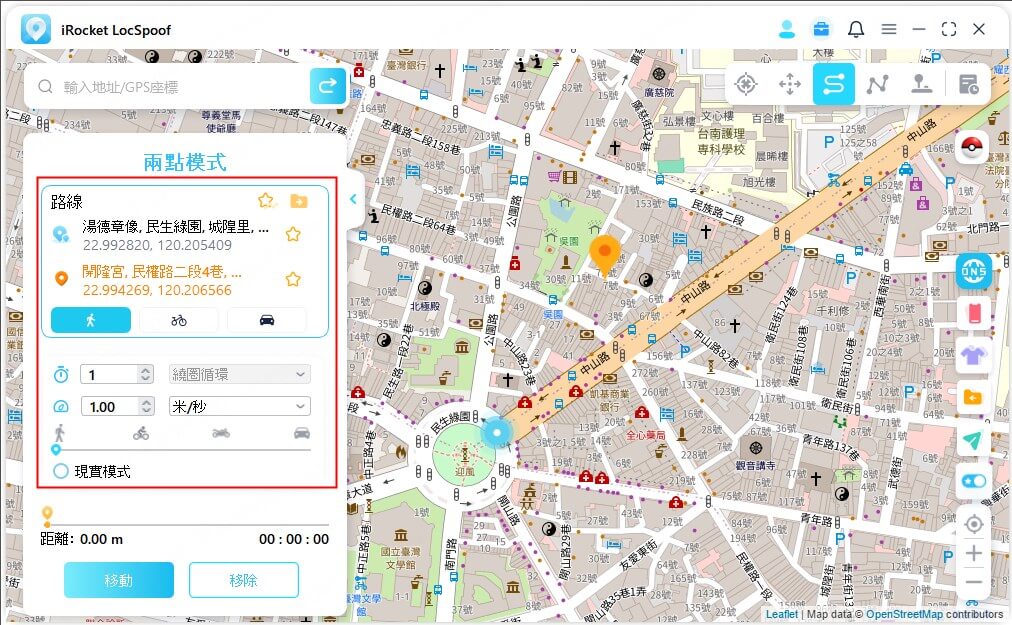Screen dimensions: 1012x625
Task: Select Jump Teleport mode arrows icon
Action: click(x=789, y=84)
